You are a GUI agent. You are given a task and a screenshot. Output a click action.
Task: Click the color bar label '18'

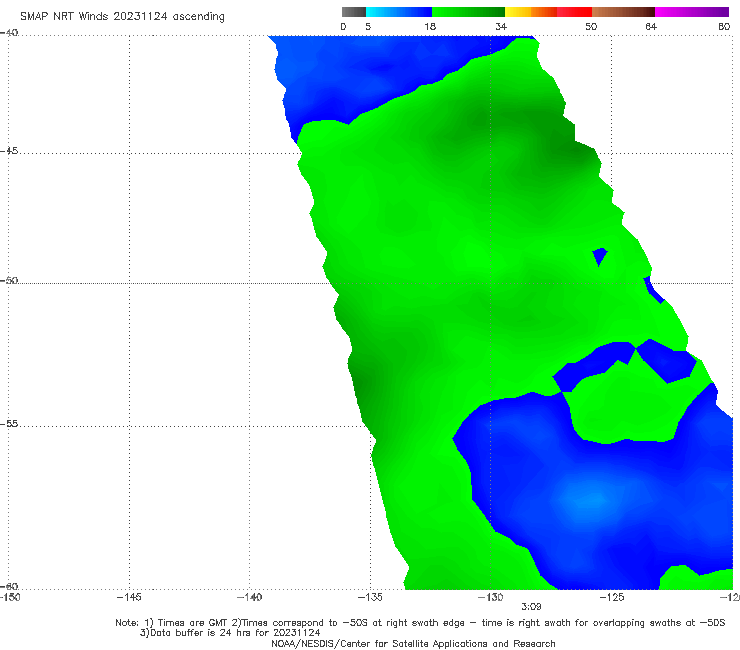click(430, 27)
